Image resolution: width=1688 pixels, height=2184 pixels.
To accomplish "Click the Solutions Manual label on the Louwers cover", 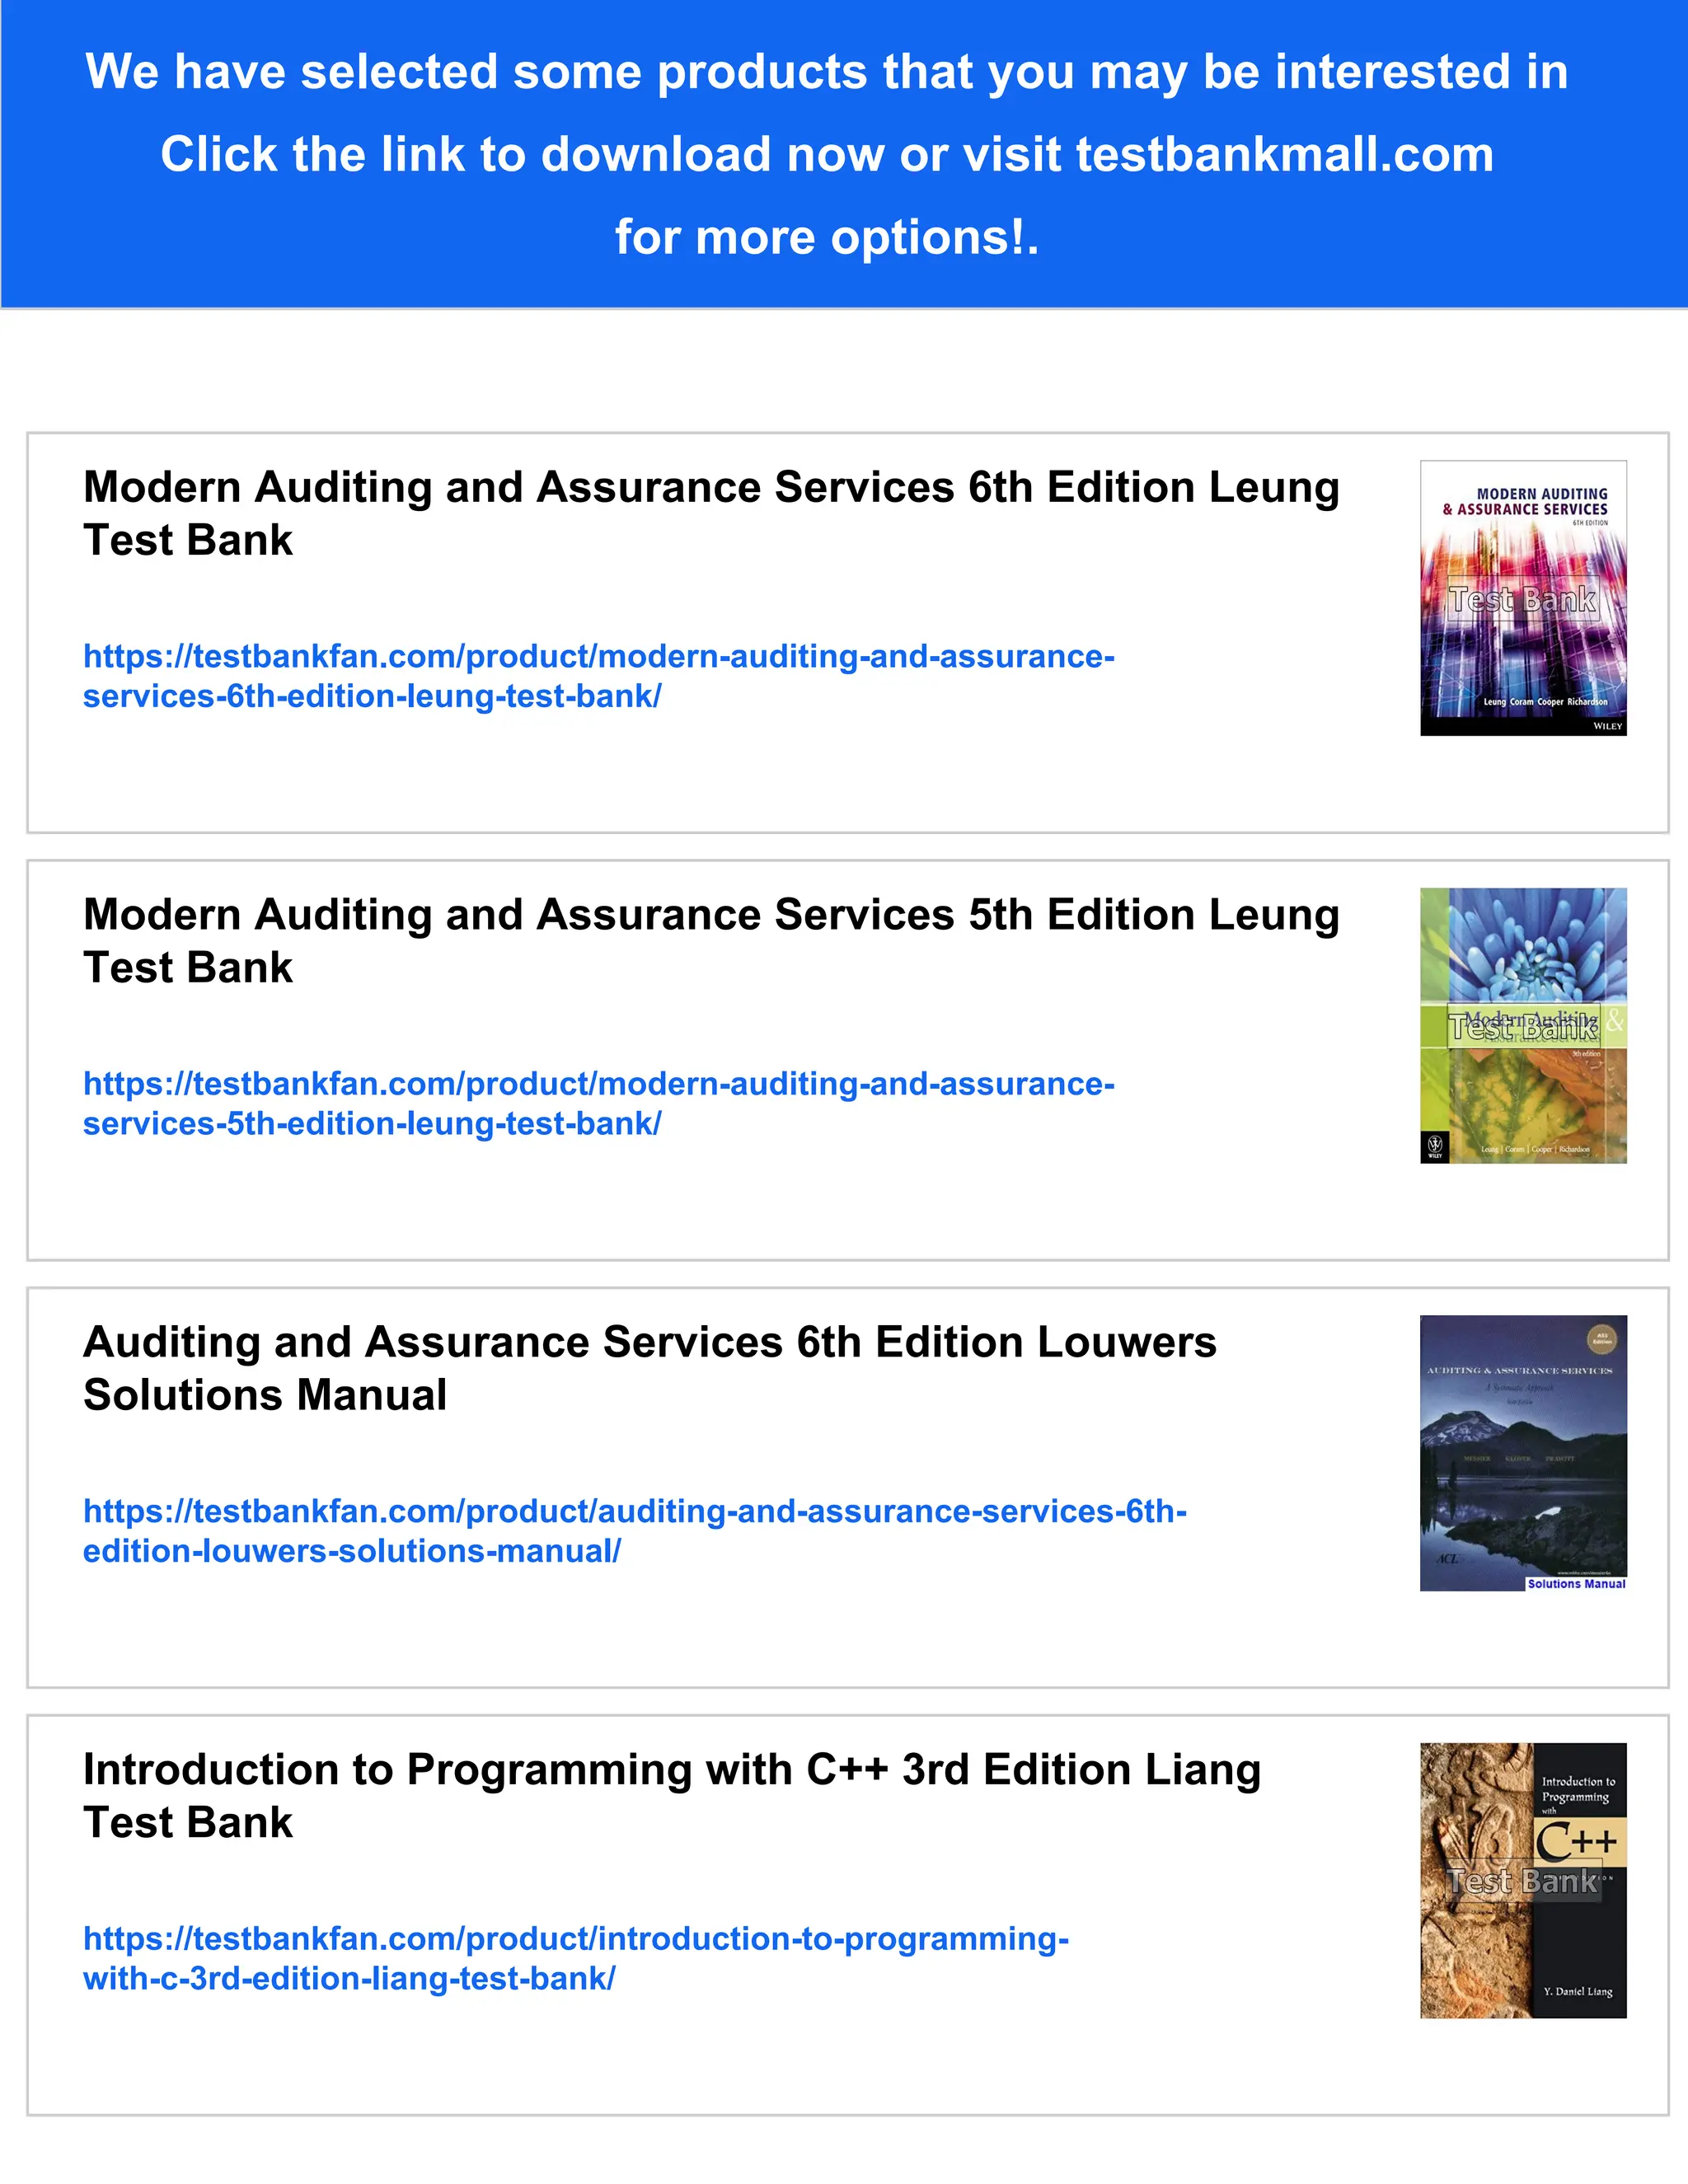I will [x=1575, y=1584].
